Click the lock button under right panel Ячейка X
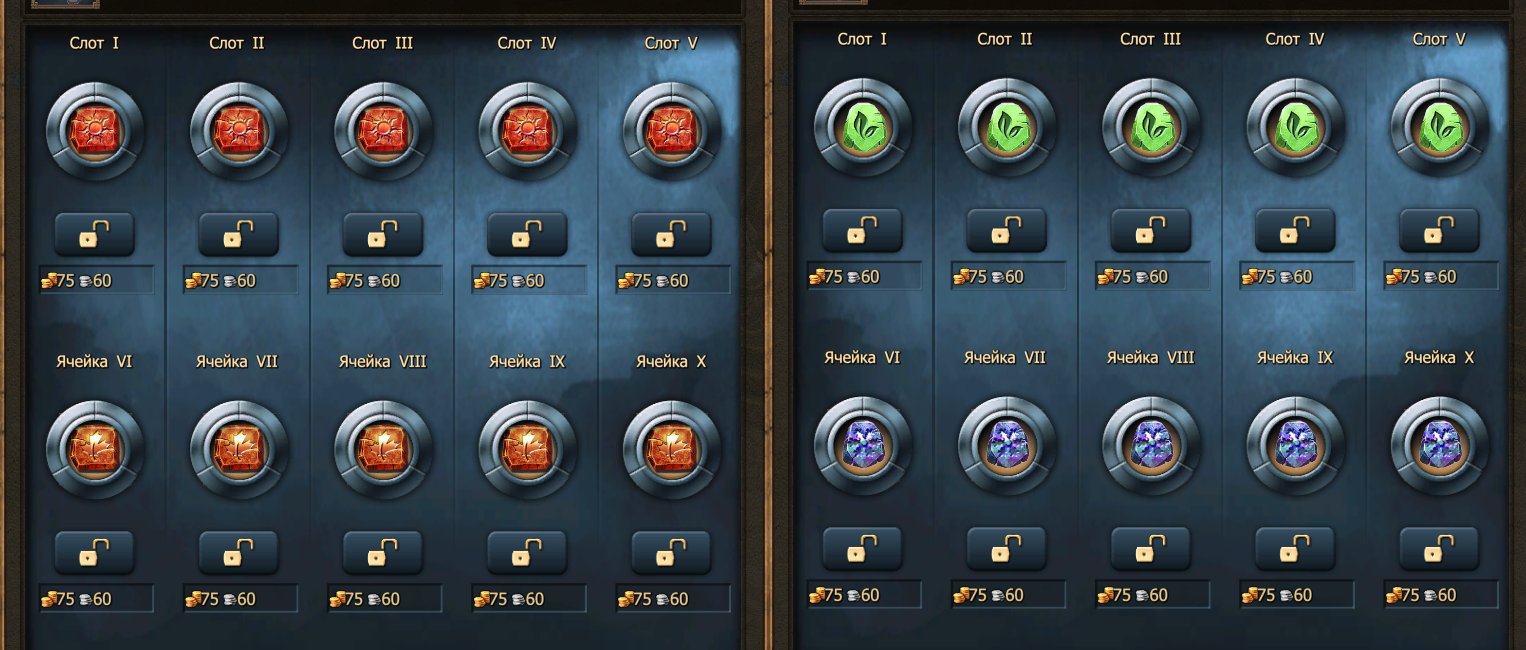 [1439, 549]
